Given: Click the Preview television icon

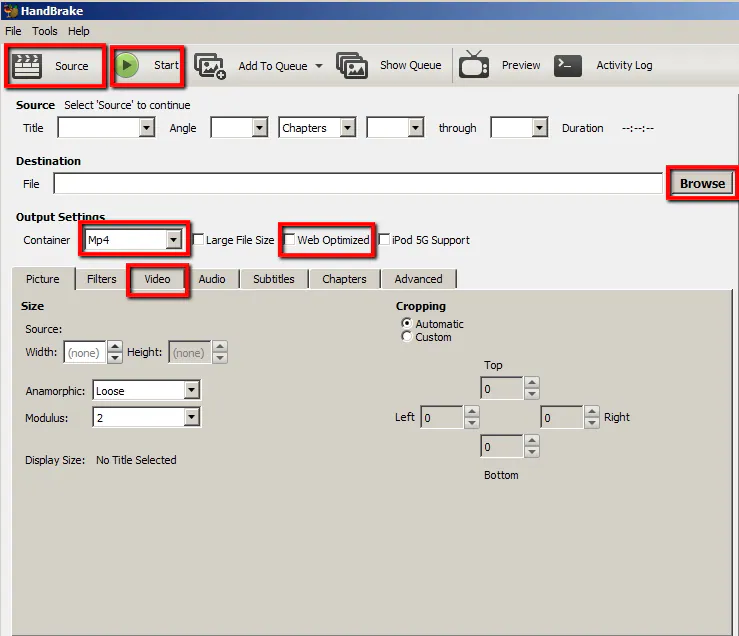Looking at the screenshot, I should pyautogui.click(x=474, y=64).
